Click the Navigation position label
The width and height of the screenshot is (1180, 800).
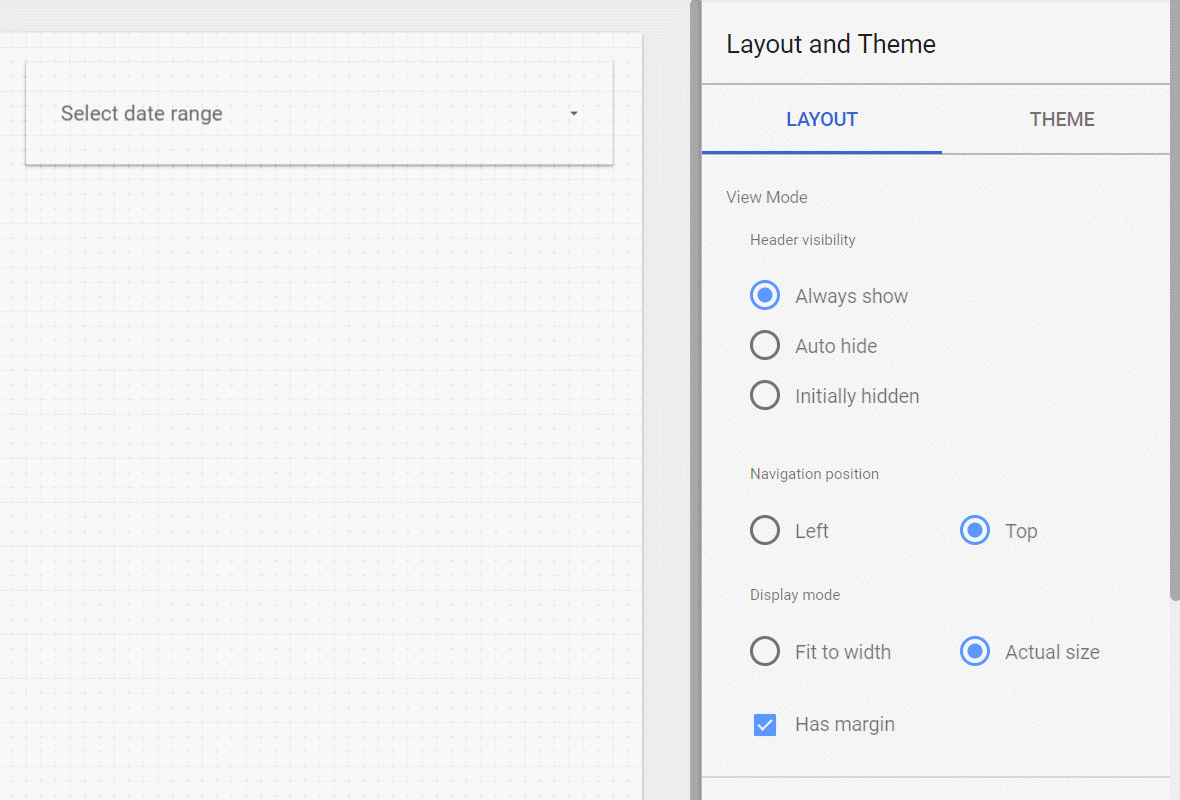814,474
